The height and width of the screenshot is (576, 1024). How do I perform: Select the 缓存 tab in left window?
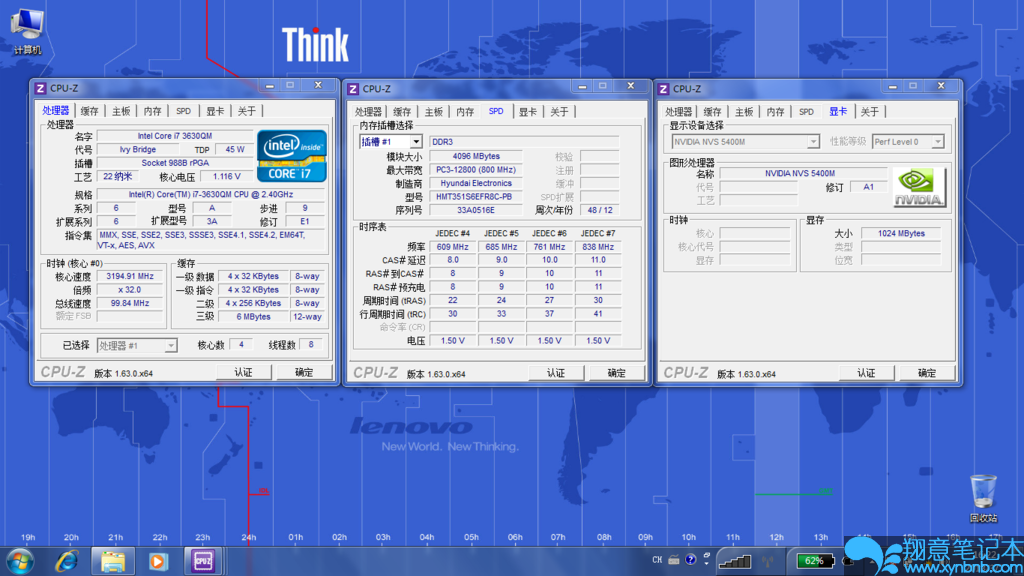(x=89, y=111)
